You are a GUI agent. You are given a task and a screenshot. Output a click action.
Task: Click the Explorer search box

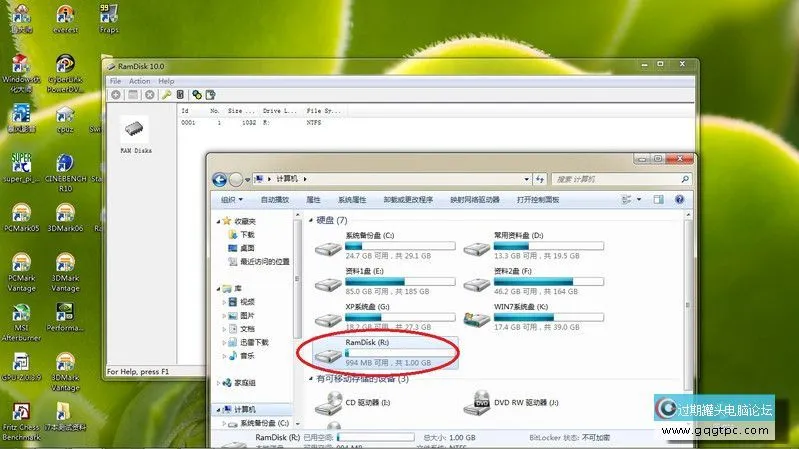point(621,179)
